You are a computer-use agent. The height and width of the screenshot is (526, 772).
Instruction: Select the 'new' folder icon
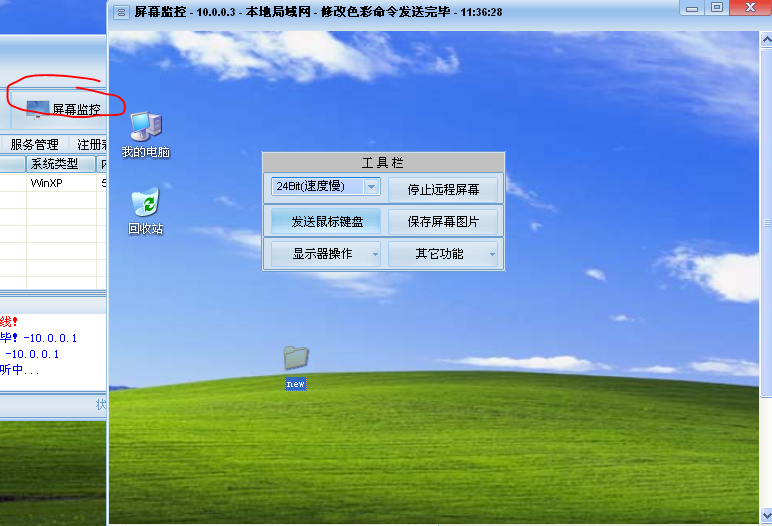296,367
